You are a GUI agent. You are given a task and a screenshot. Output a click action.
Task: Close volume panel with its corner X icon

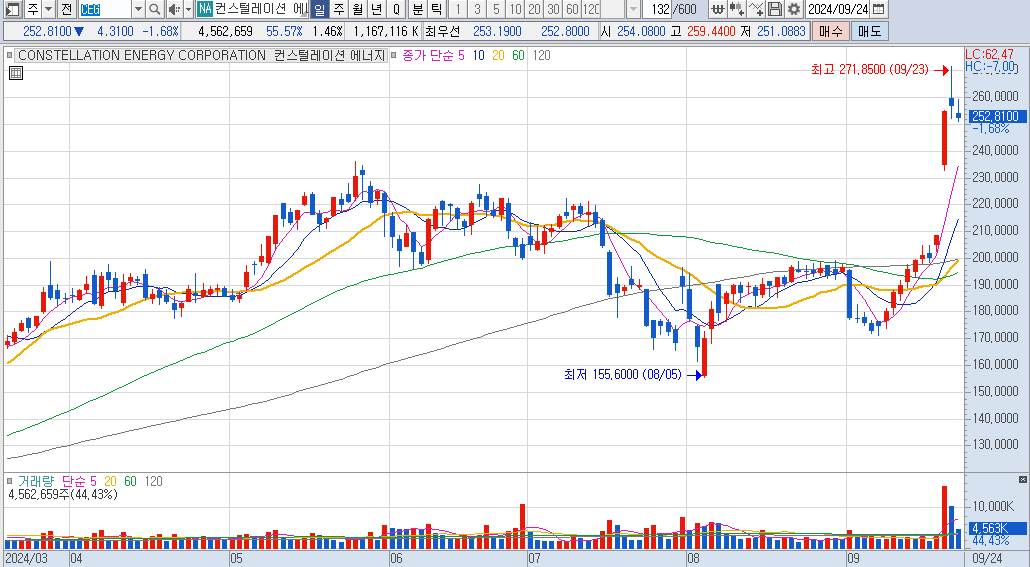point(1023,480)
